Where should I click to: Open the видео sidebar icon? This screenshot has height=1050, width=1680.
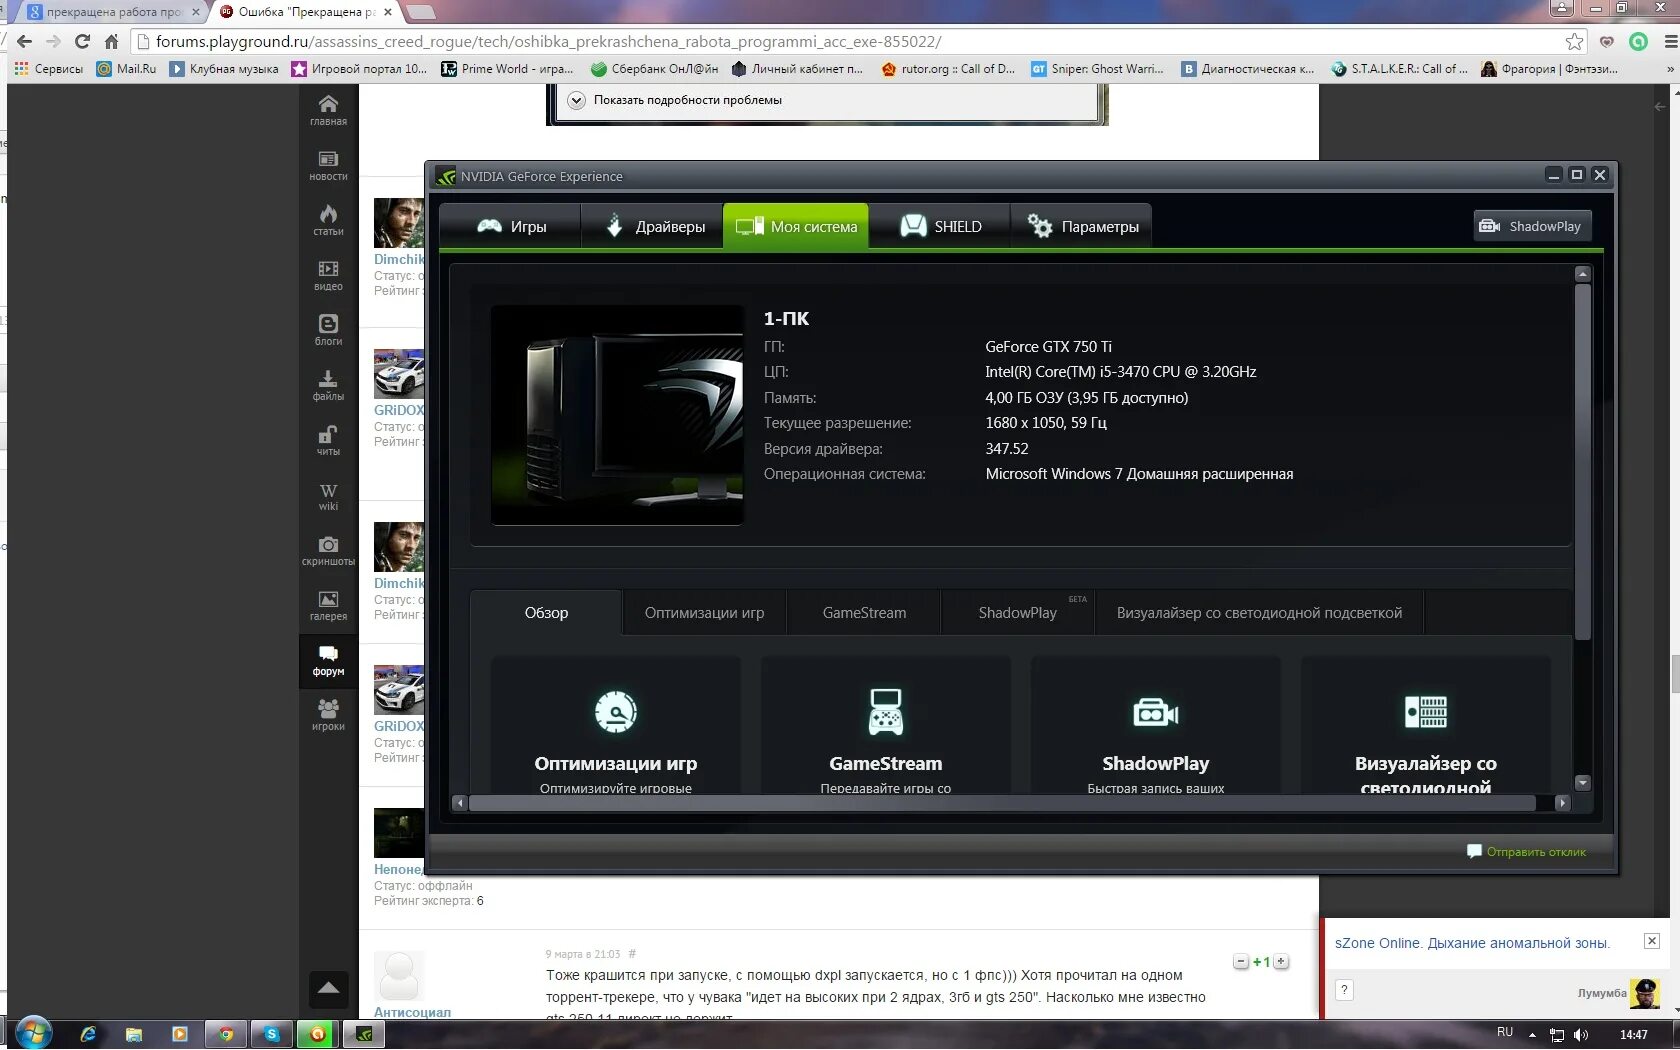(x=328, y=275)
